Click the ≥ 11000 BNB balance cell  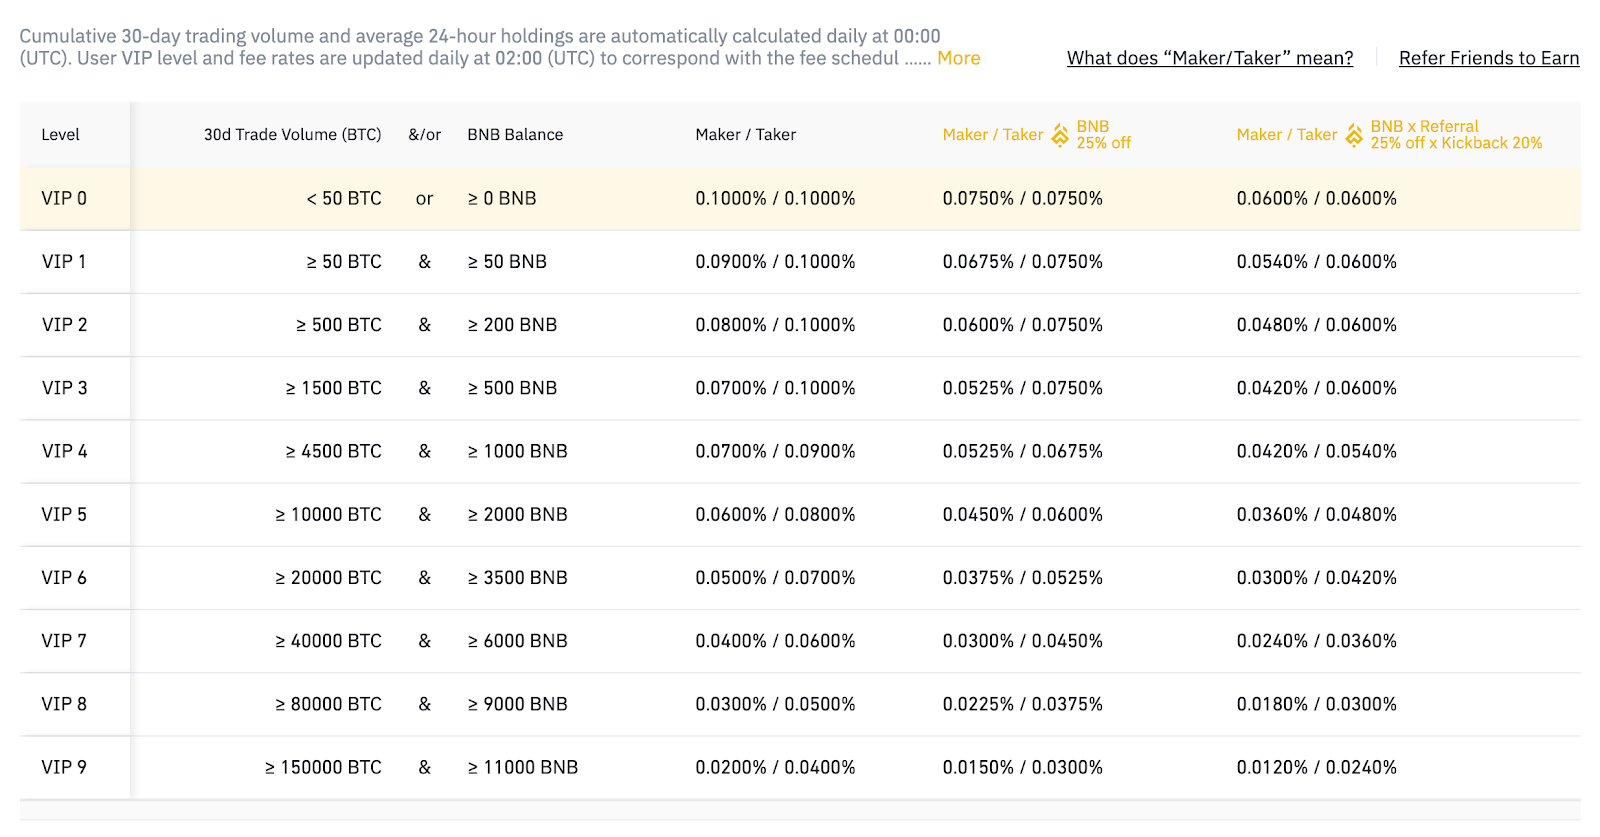(523, 767)
